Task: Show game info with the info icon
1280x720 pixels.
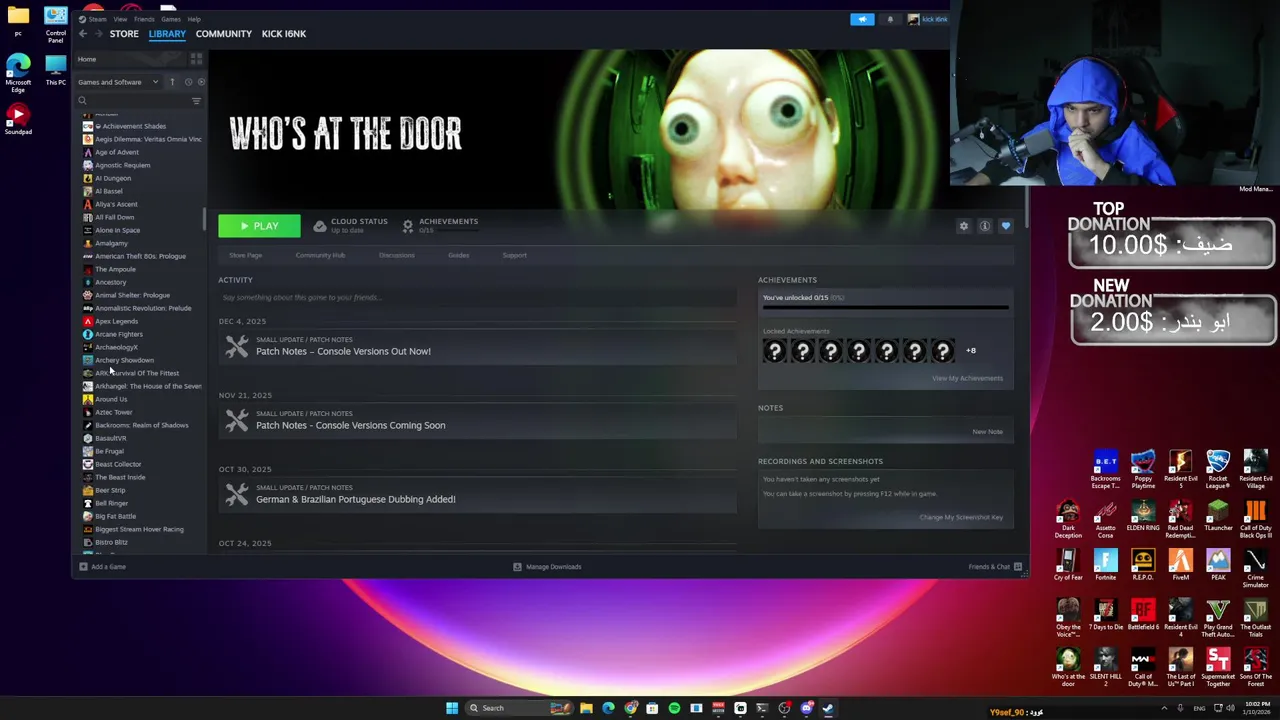Action: (x=985, y=226)
